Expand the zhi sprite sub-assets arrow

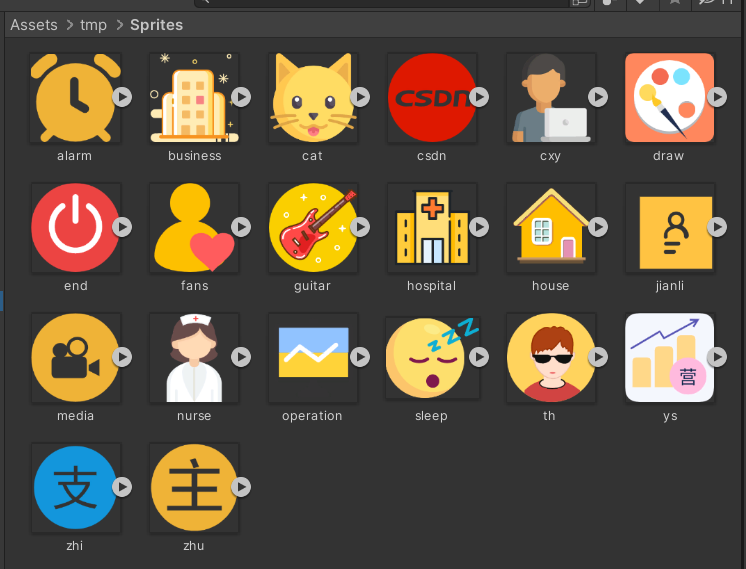(x=122, y=487)
